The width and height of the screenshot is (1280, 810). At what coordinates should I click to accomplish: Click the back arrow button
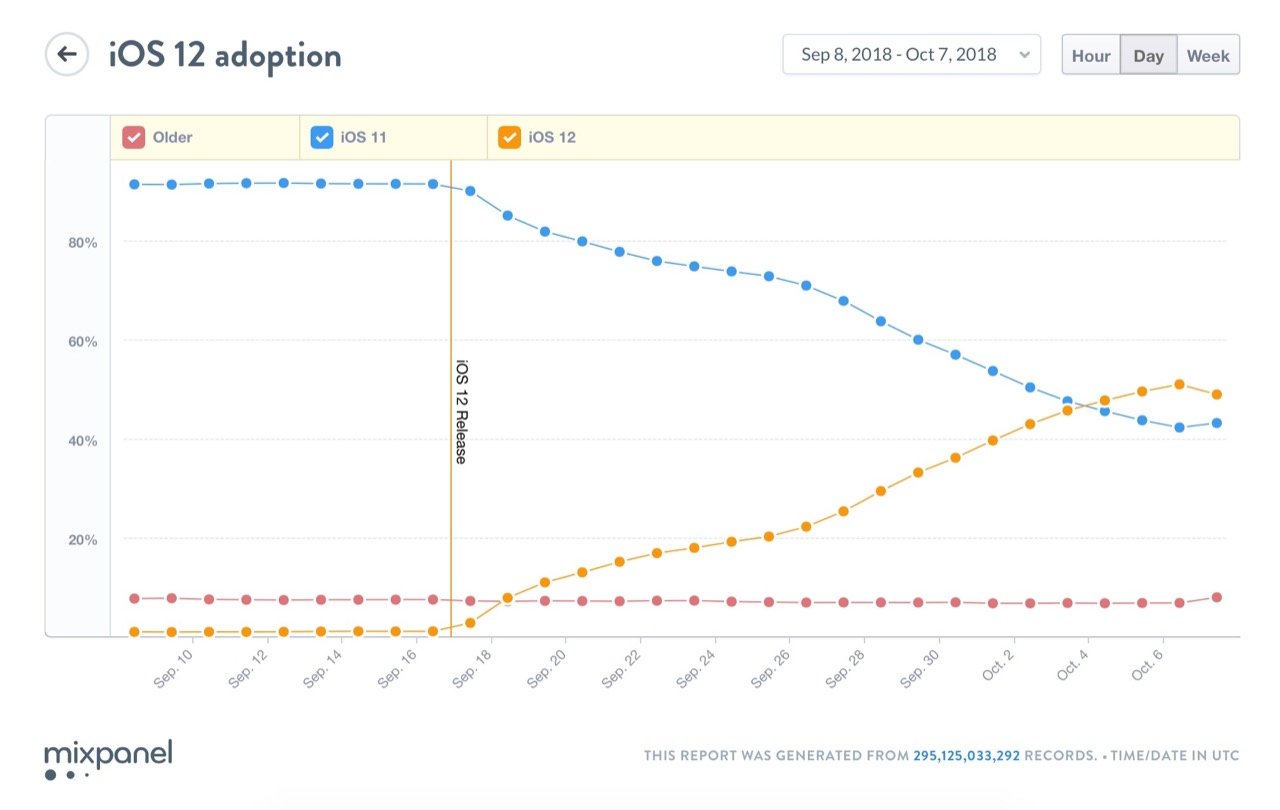(x=67, y=54)
